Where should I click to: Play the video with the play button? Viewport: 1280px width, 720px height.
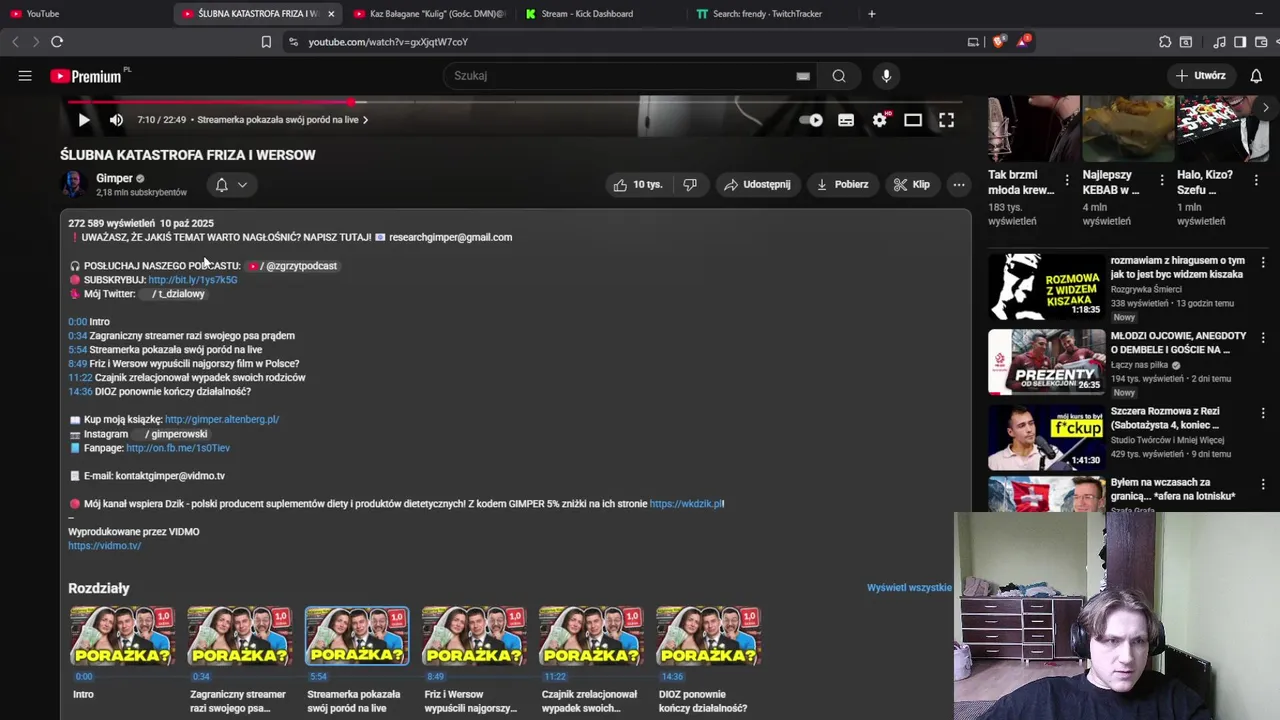tap(84, 120)
